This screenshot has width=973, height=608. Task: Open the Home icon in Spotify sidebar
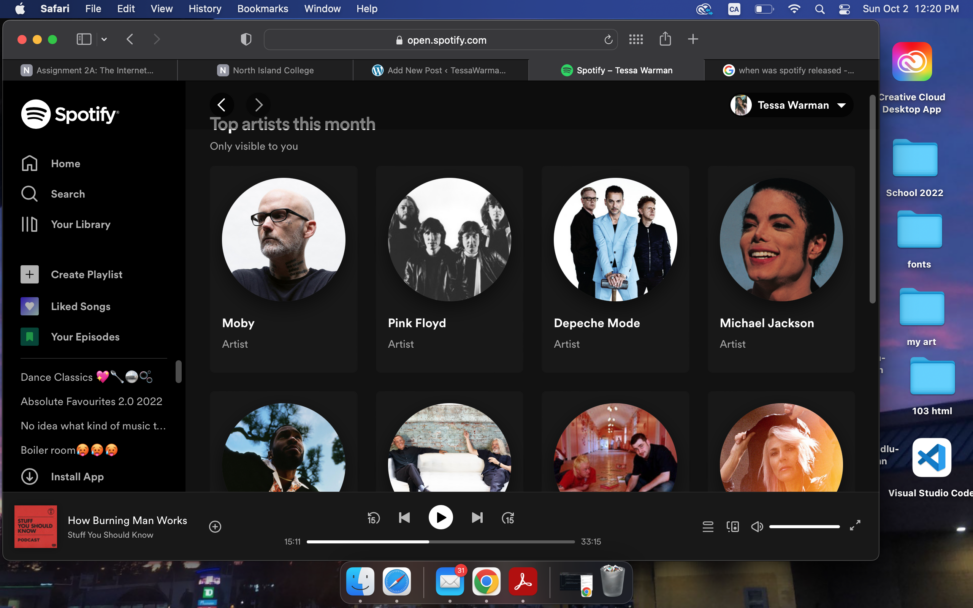(29, 163)
